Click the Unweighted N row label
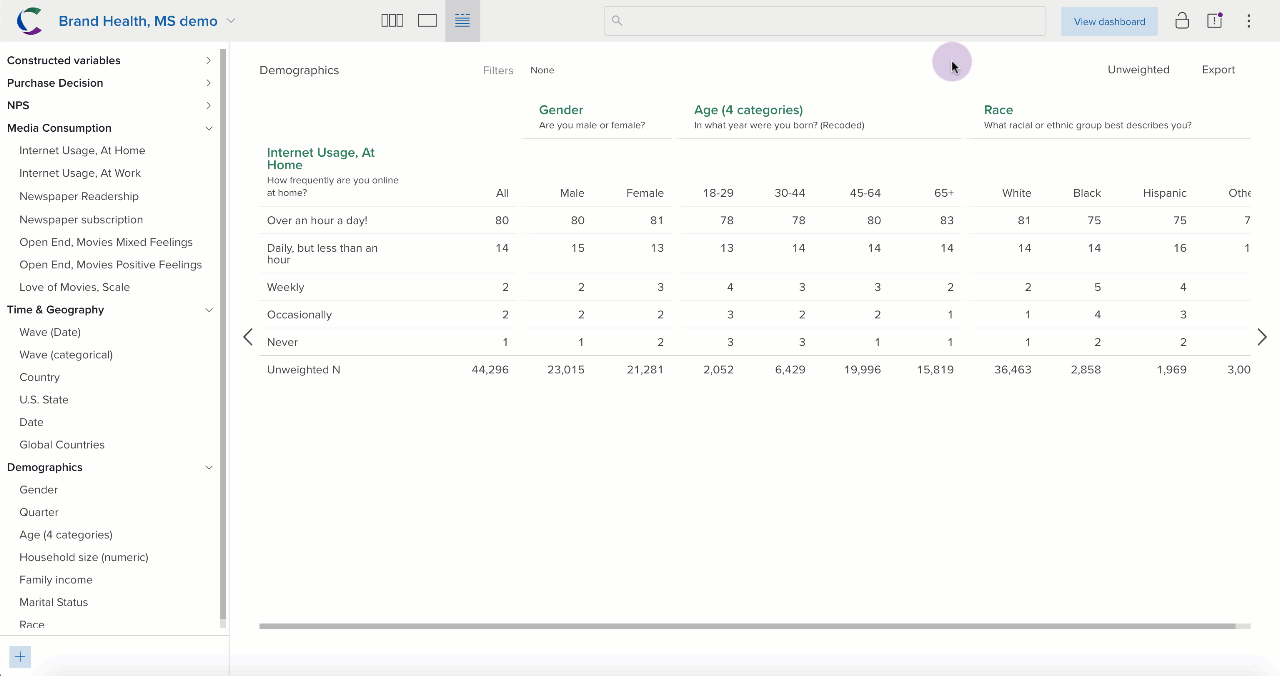 304,370
